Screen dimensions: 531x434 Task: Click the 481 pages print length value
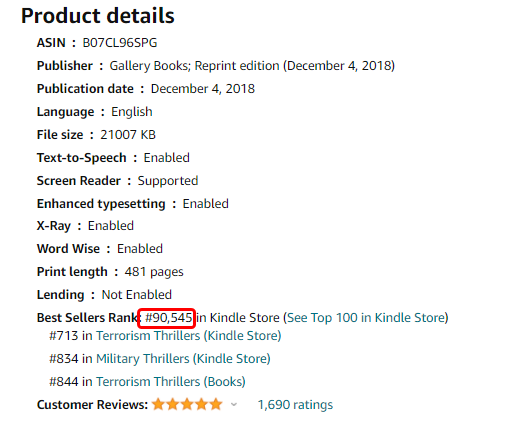(x=154, y=272)
